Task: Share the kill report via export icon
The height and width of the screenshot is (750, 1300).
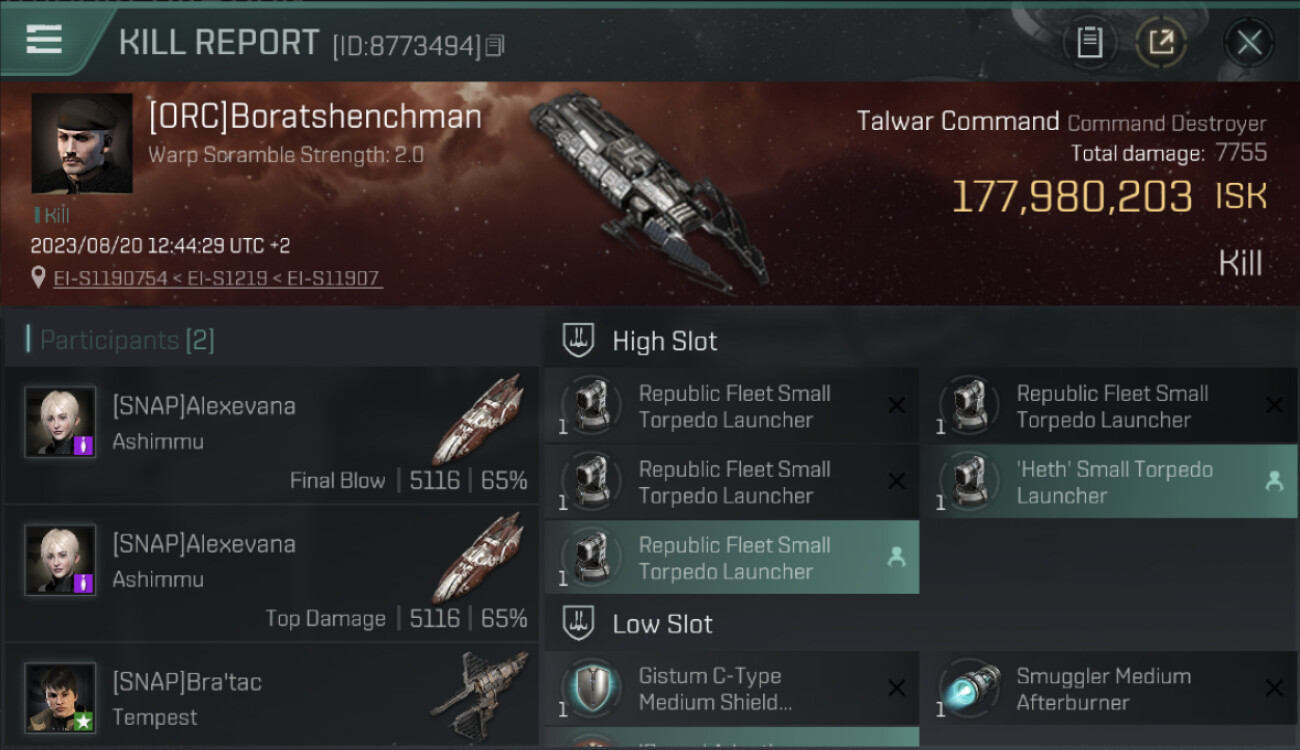Action: [1160, 42]
